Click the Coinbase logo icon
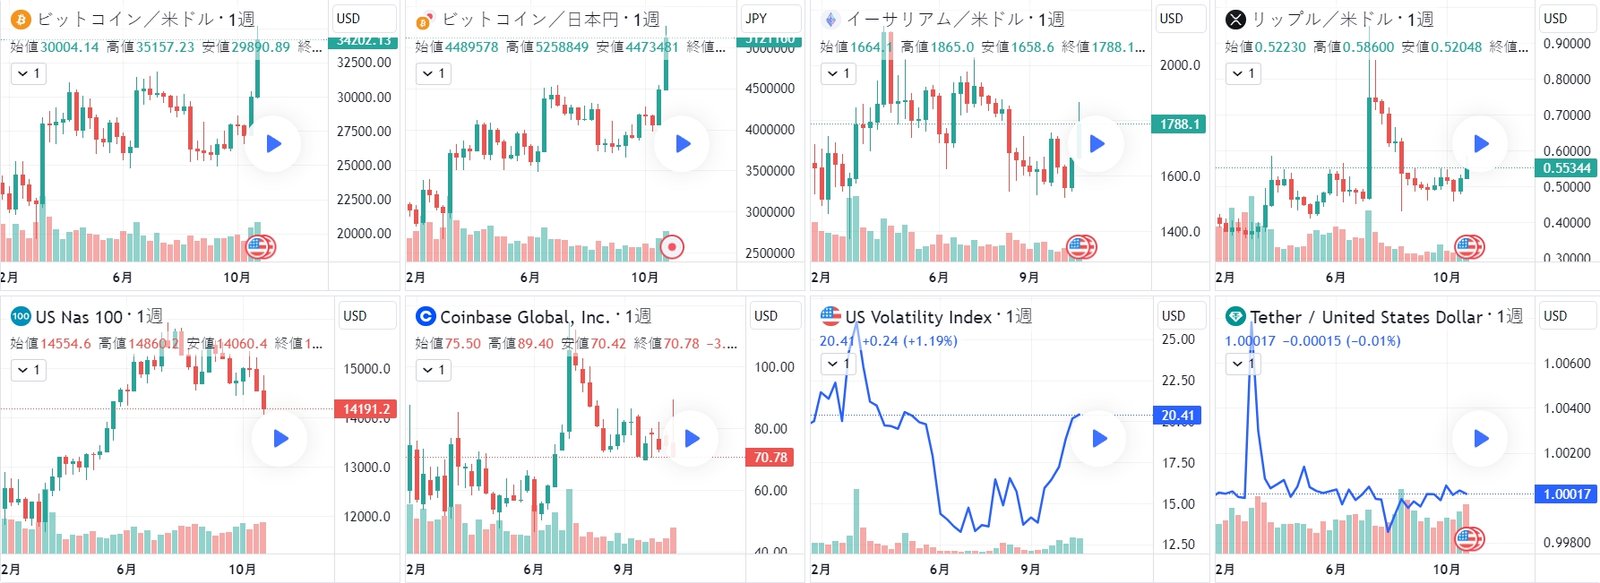The height and width of the screenshot is (583, 1600). [x=426, y=317]
